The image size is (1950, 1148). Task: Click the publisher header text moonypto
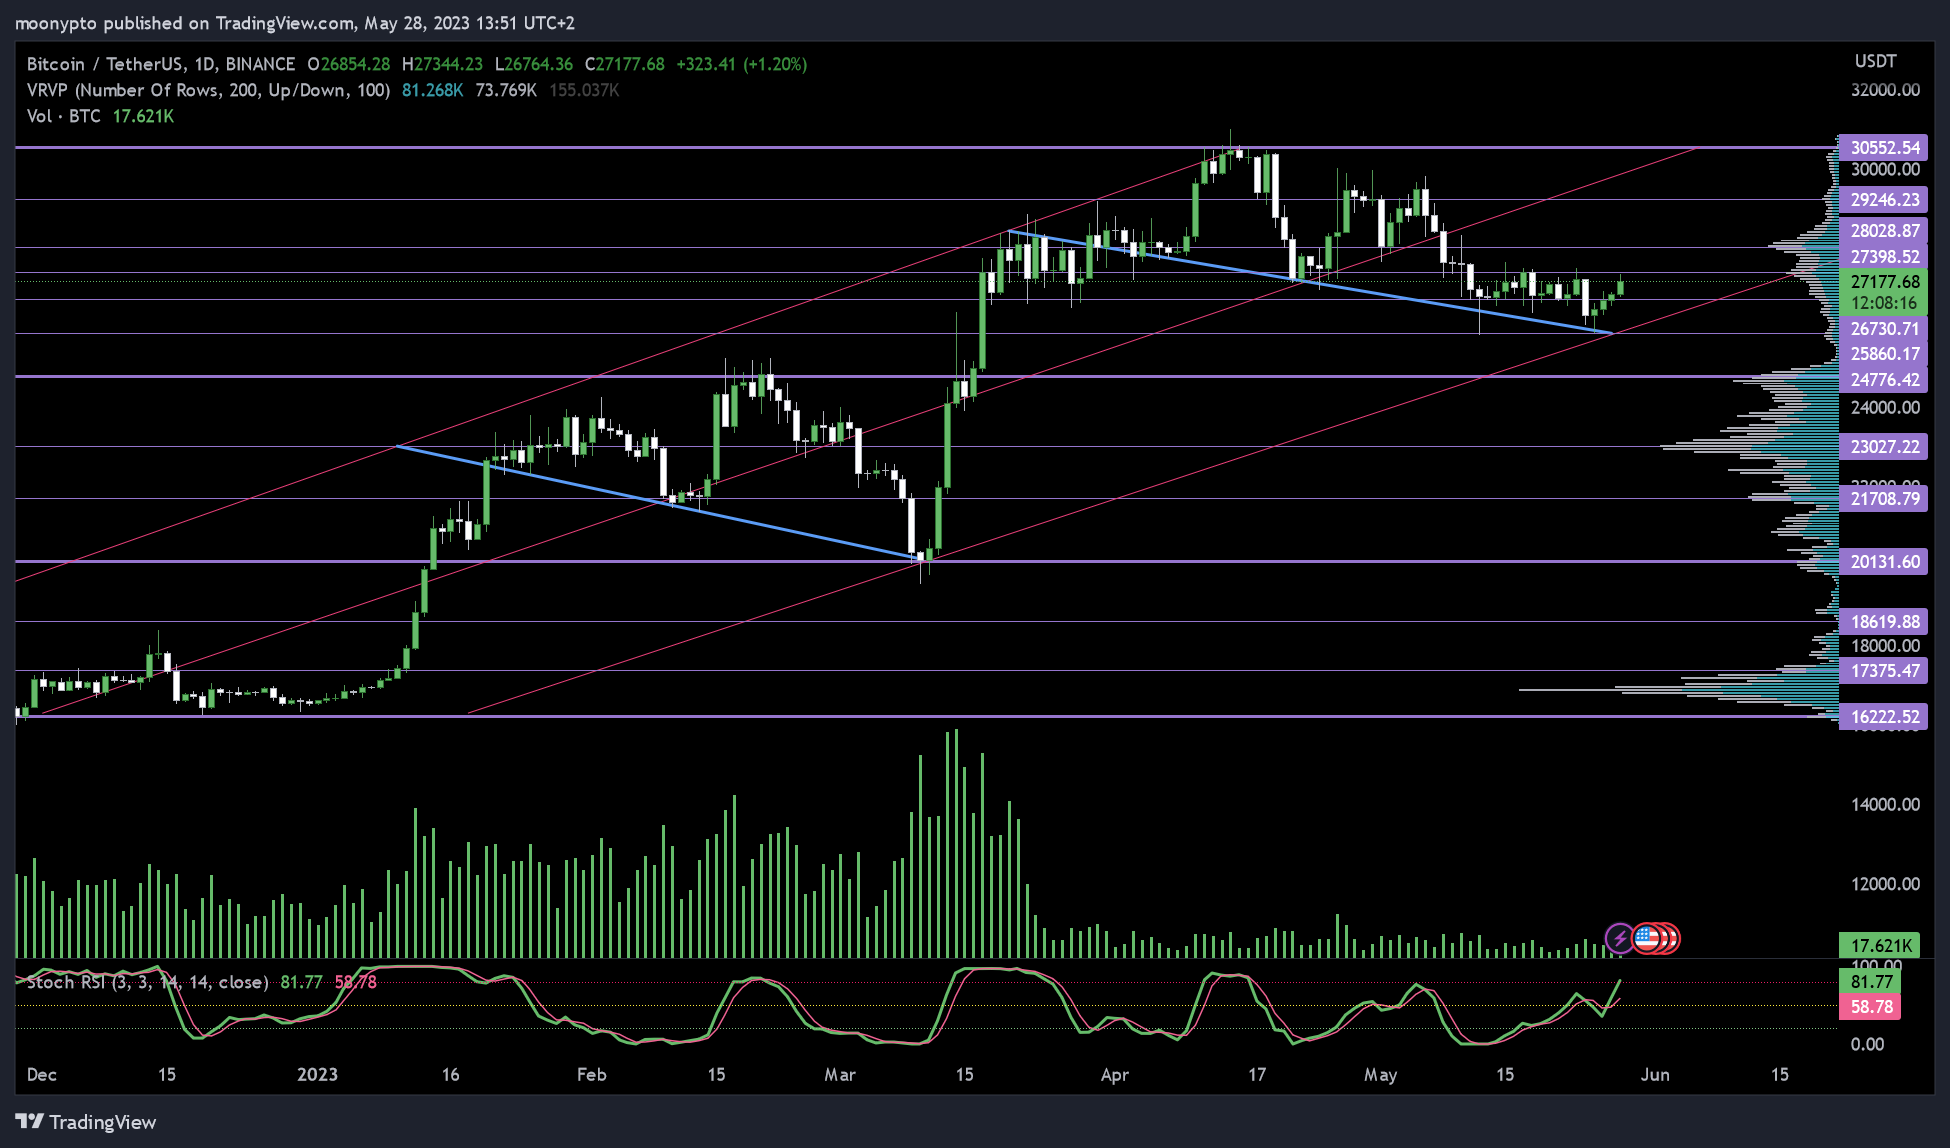pos(57,22)
